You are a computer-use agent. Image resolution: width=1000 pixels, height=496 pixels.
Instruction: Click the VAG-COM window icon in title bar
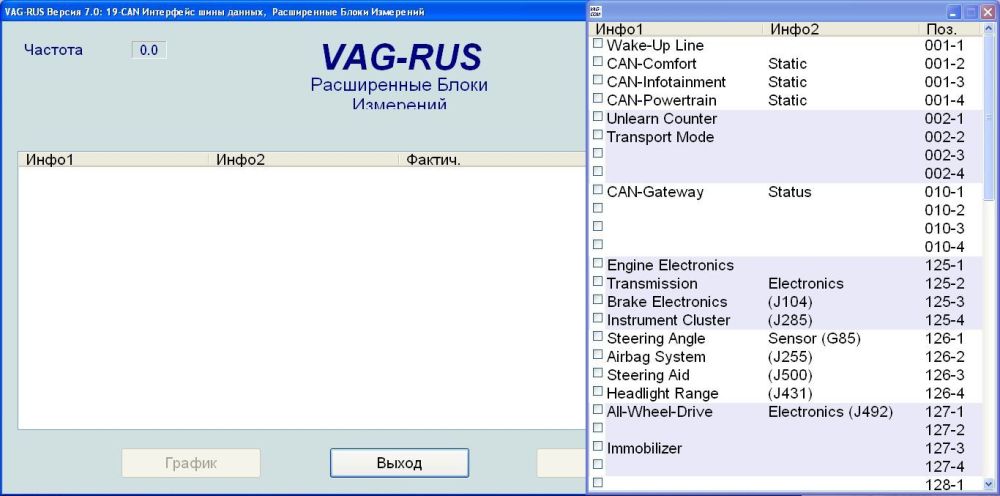595,11
